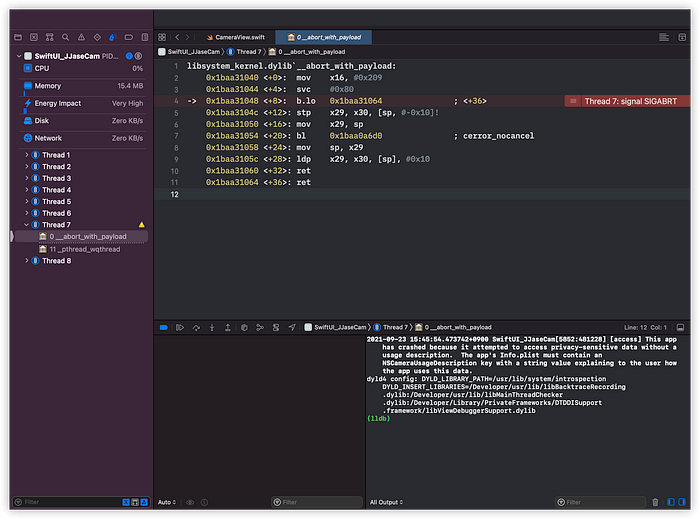Expand Thread 5 in debug navigator
Viewport: 700px width, 519px height.
click(x=26, y=201)
